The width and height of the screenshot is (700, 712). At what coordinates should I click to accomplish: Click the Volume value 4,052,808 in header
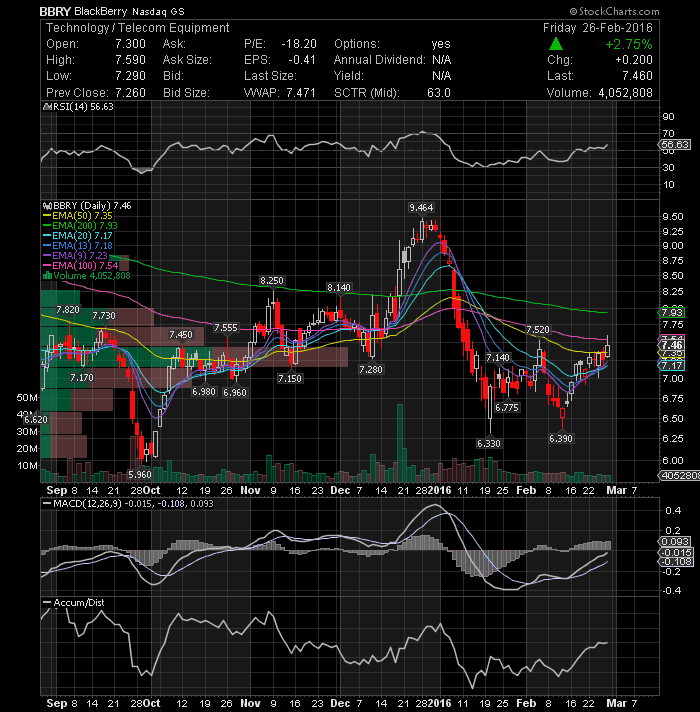[625, 93]
